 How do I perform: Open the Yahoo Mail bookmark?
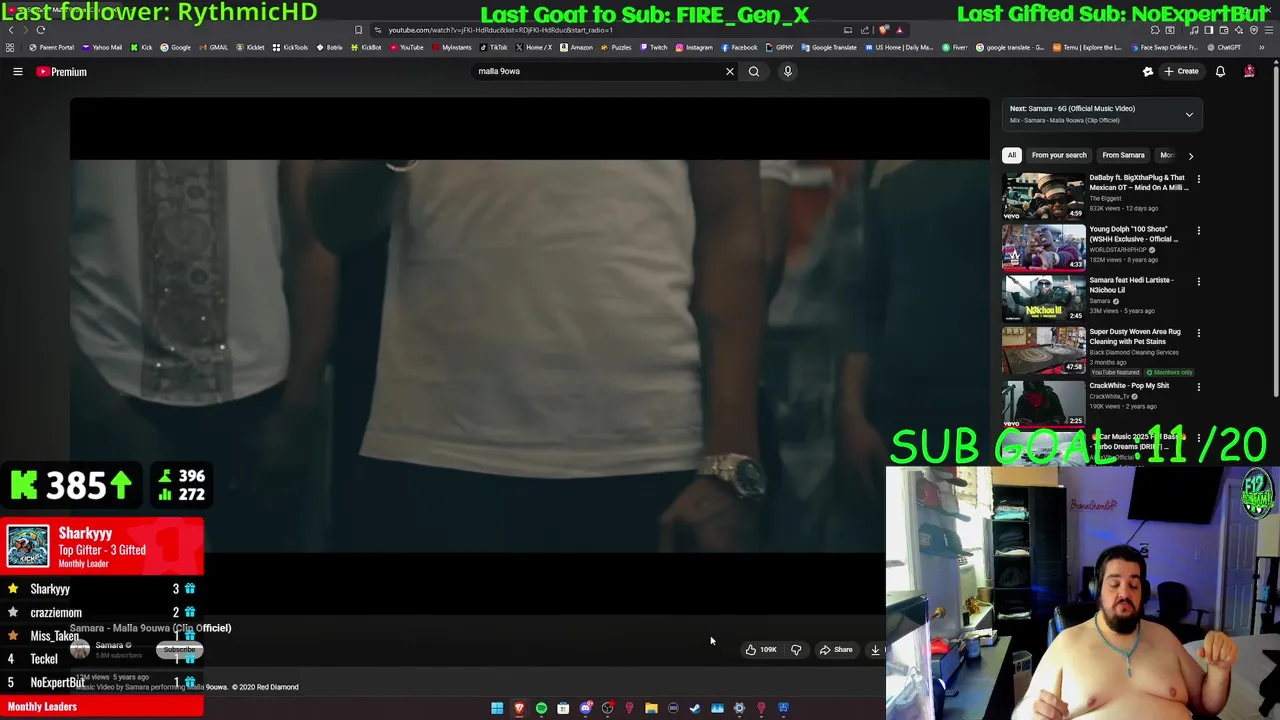tap(102, 47)
